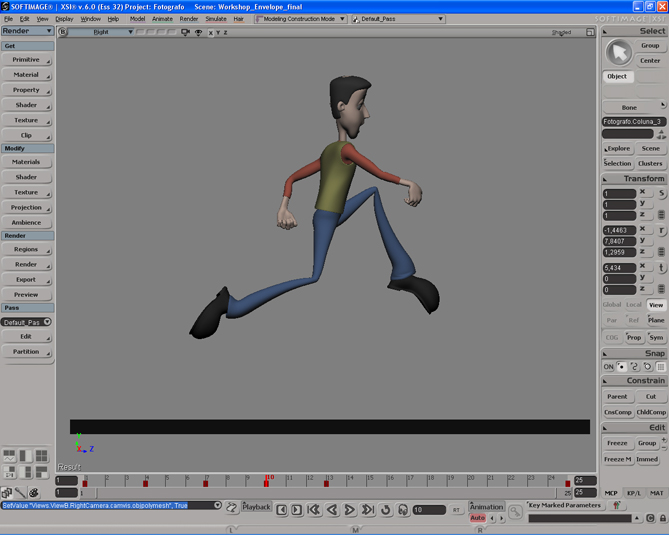Toggle the Auto key button
Viewport: 669px width, 535px height.
[477, 518]
